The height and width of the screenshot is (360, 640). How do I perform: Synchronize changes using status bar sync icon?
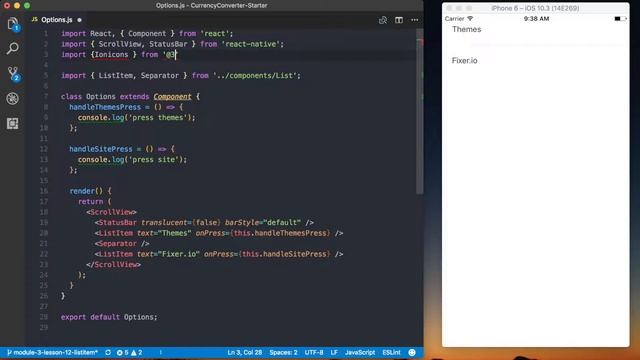coord(108,352)
